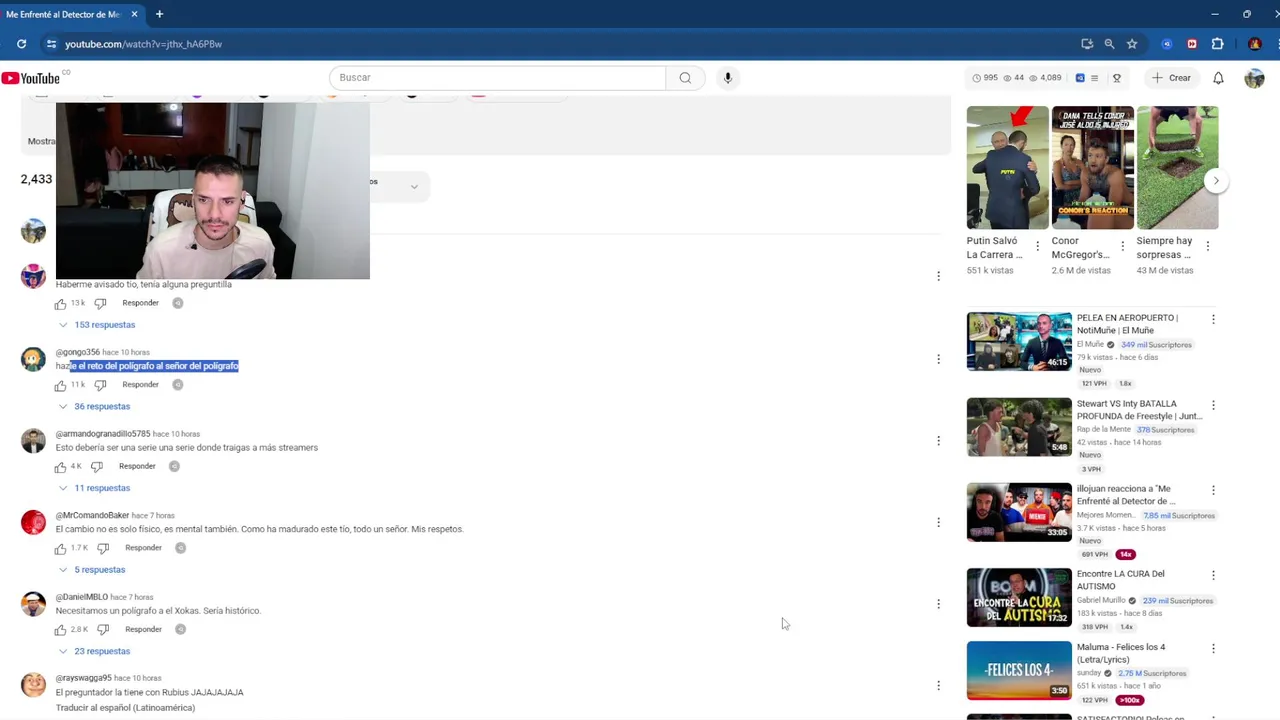The width and height of the screenshot is (1280, 720).
Task: Click Crear button
Action: pos(1171,78)
